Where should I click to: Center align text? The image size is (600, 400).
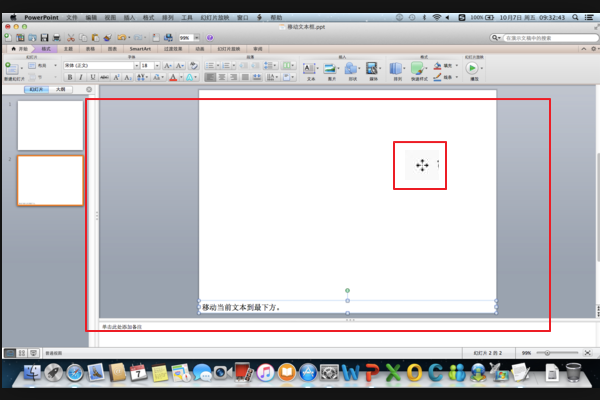click(x=222, y=77)
